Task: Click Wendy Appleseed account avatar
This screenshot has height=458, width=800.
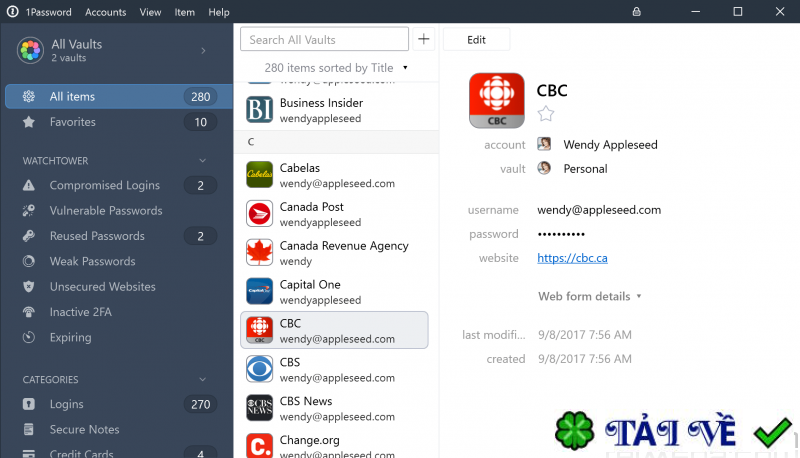Action: [x=544, y=144]
